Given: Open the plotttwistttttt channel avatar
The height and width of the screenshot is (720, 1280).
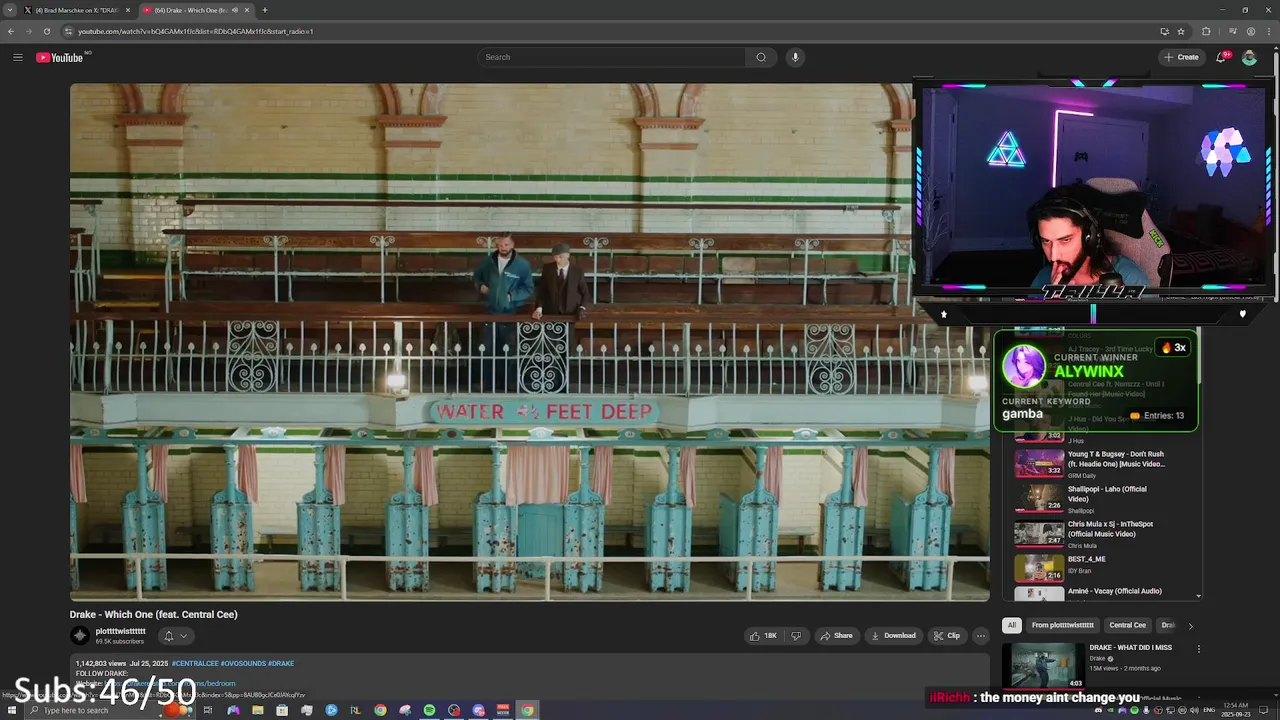Looking at the screenshot, I should pos(80,635).
